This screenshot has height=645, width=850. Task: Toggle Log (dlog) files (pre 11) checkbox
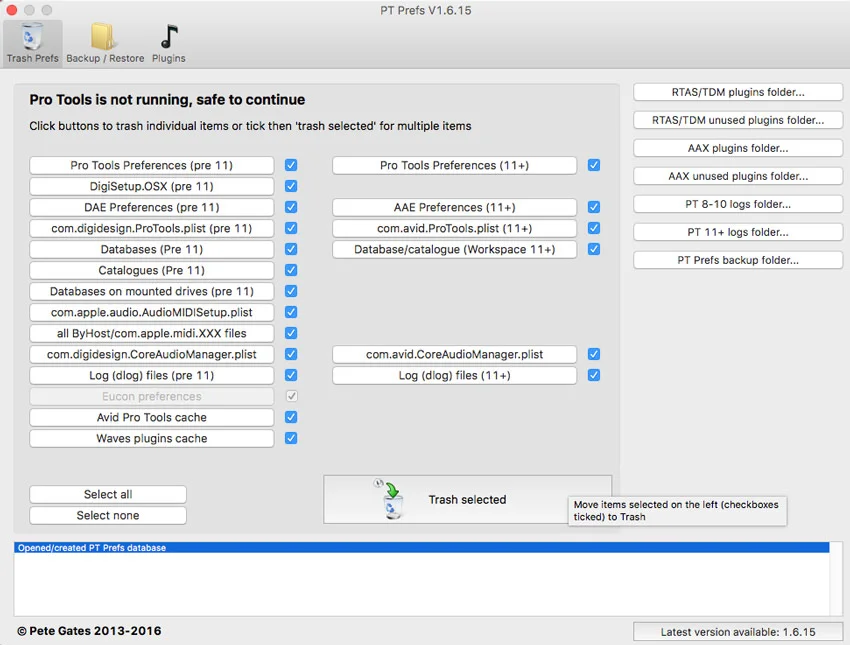coord(291,375)
